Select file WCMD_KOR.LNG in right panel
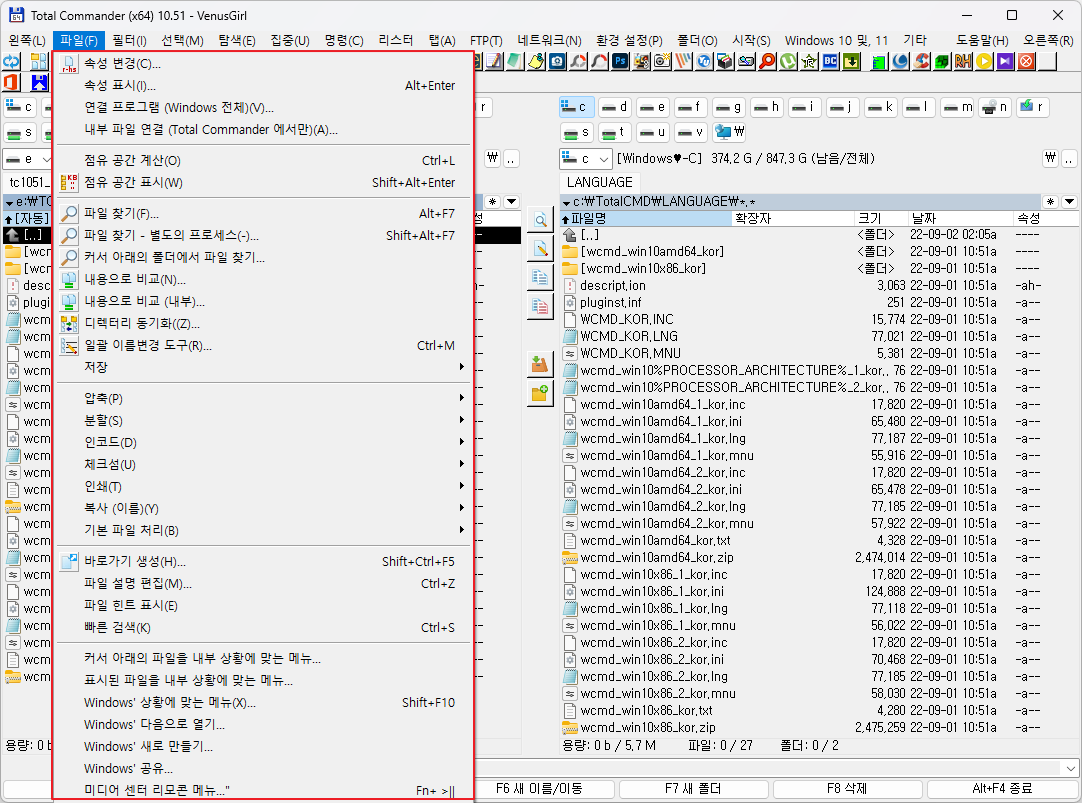Viewport: 1082px width, 803px height. [818, 336]
